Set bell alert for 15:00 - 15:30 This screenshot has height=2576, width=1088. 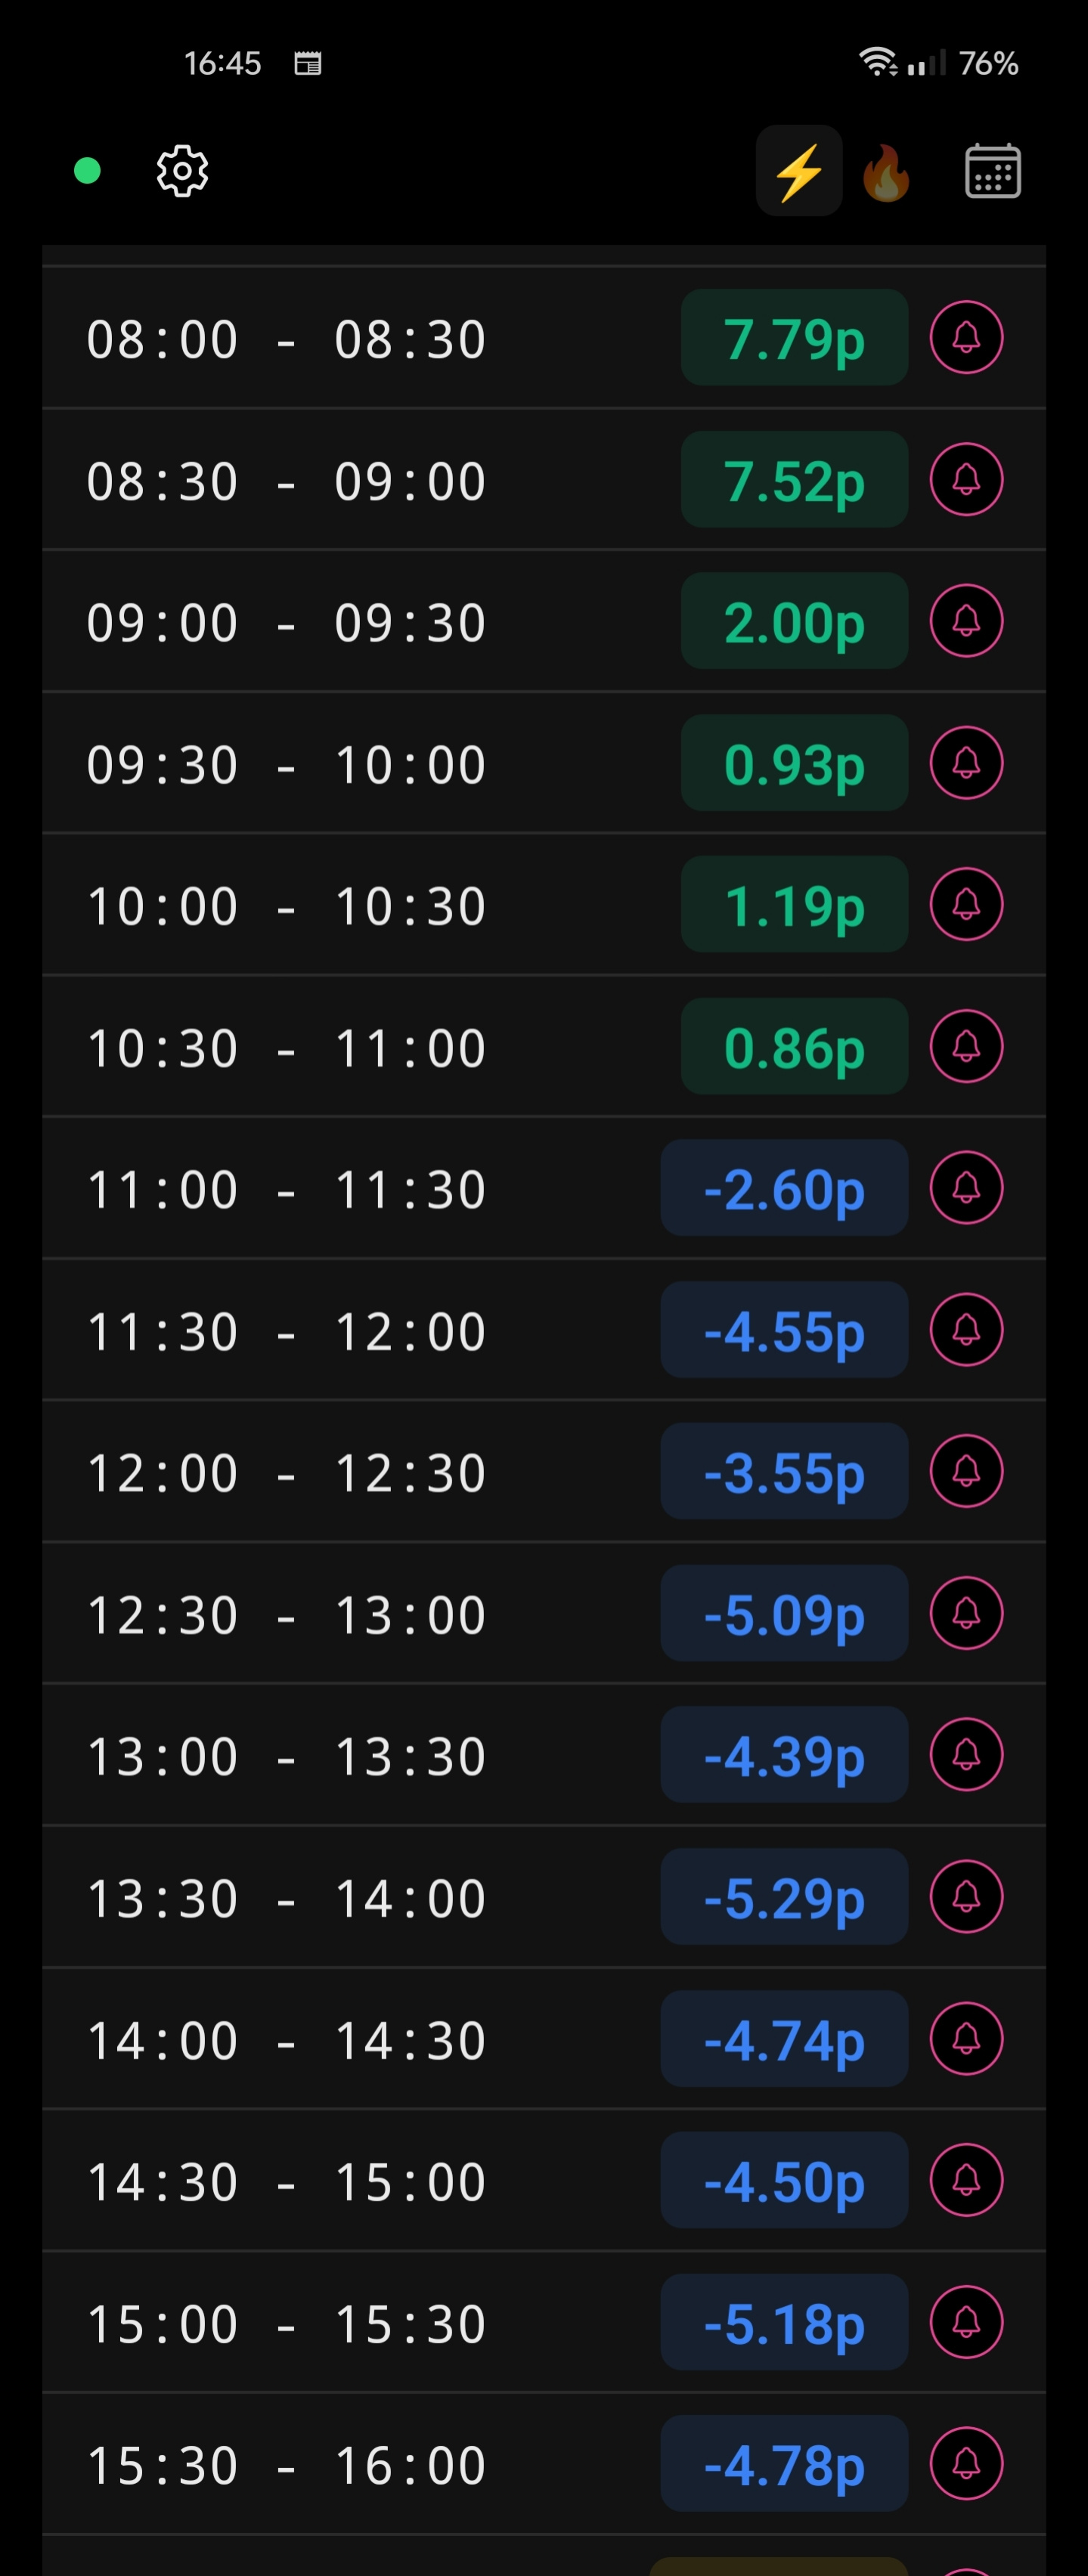point(966,2322)
